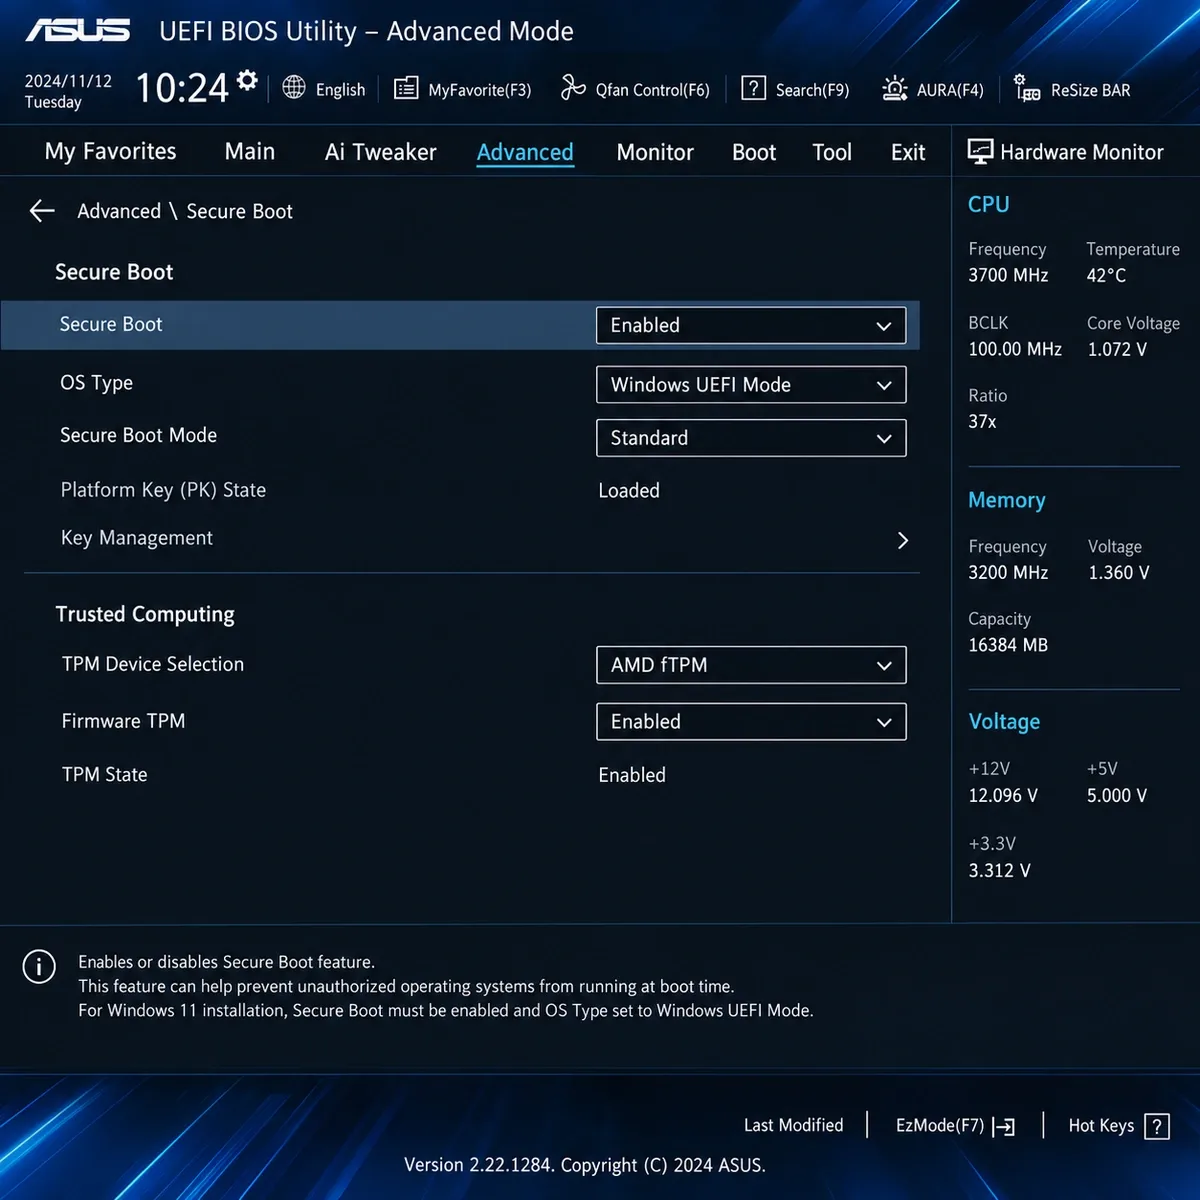Click the Version 2.22.1284 copyright text
Viewport: 1200px width, 1200px height.
585,1165
